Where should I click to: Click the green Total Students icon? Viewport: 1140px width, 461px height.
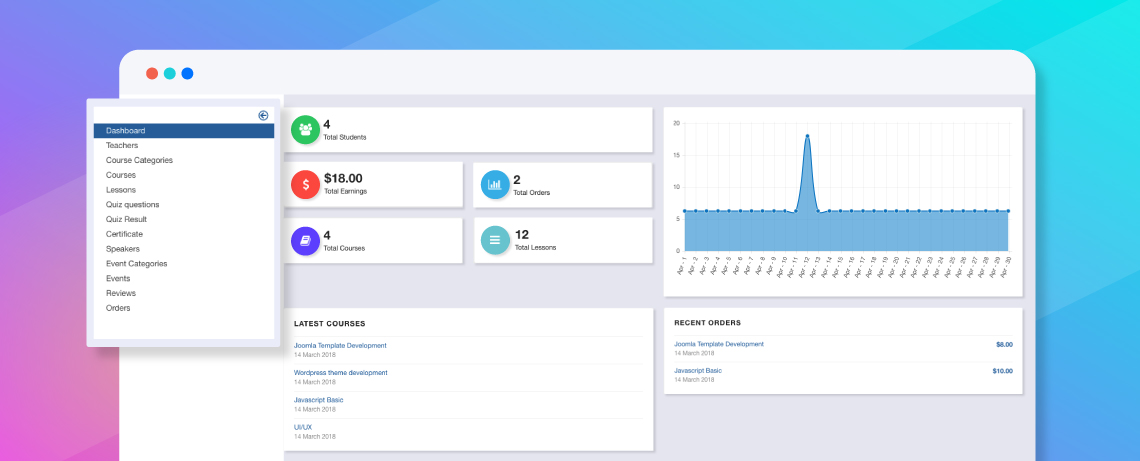tap(305, 129)
